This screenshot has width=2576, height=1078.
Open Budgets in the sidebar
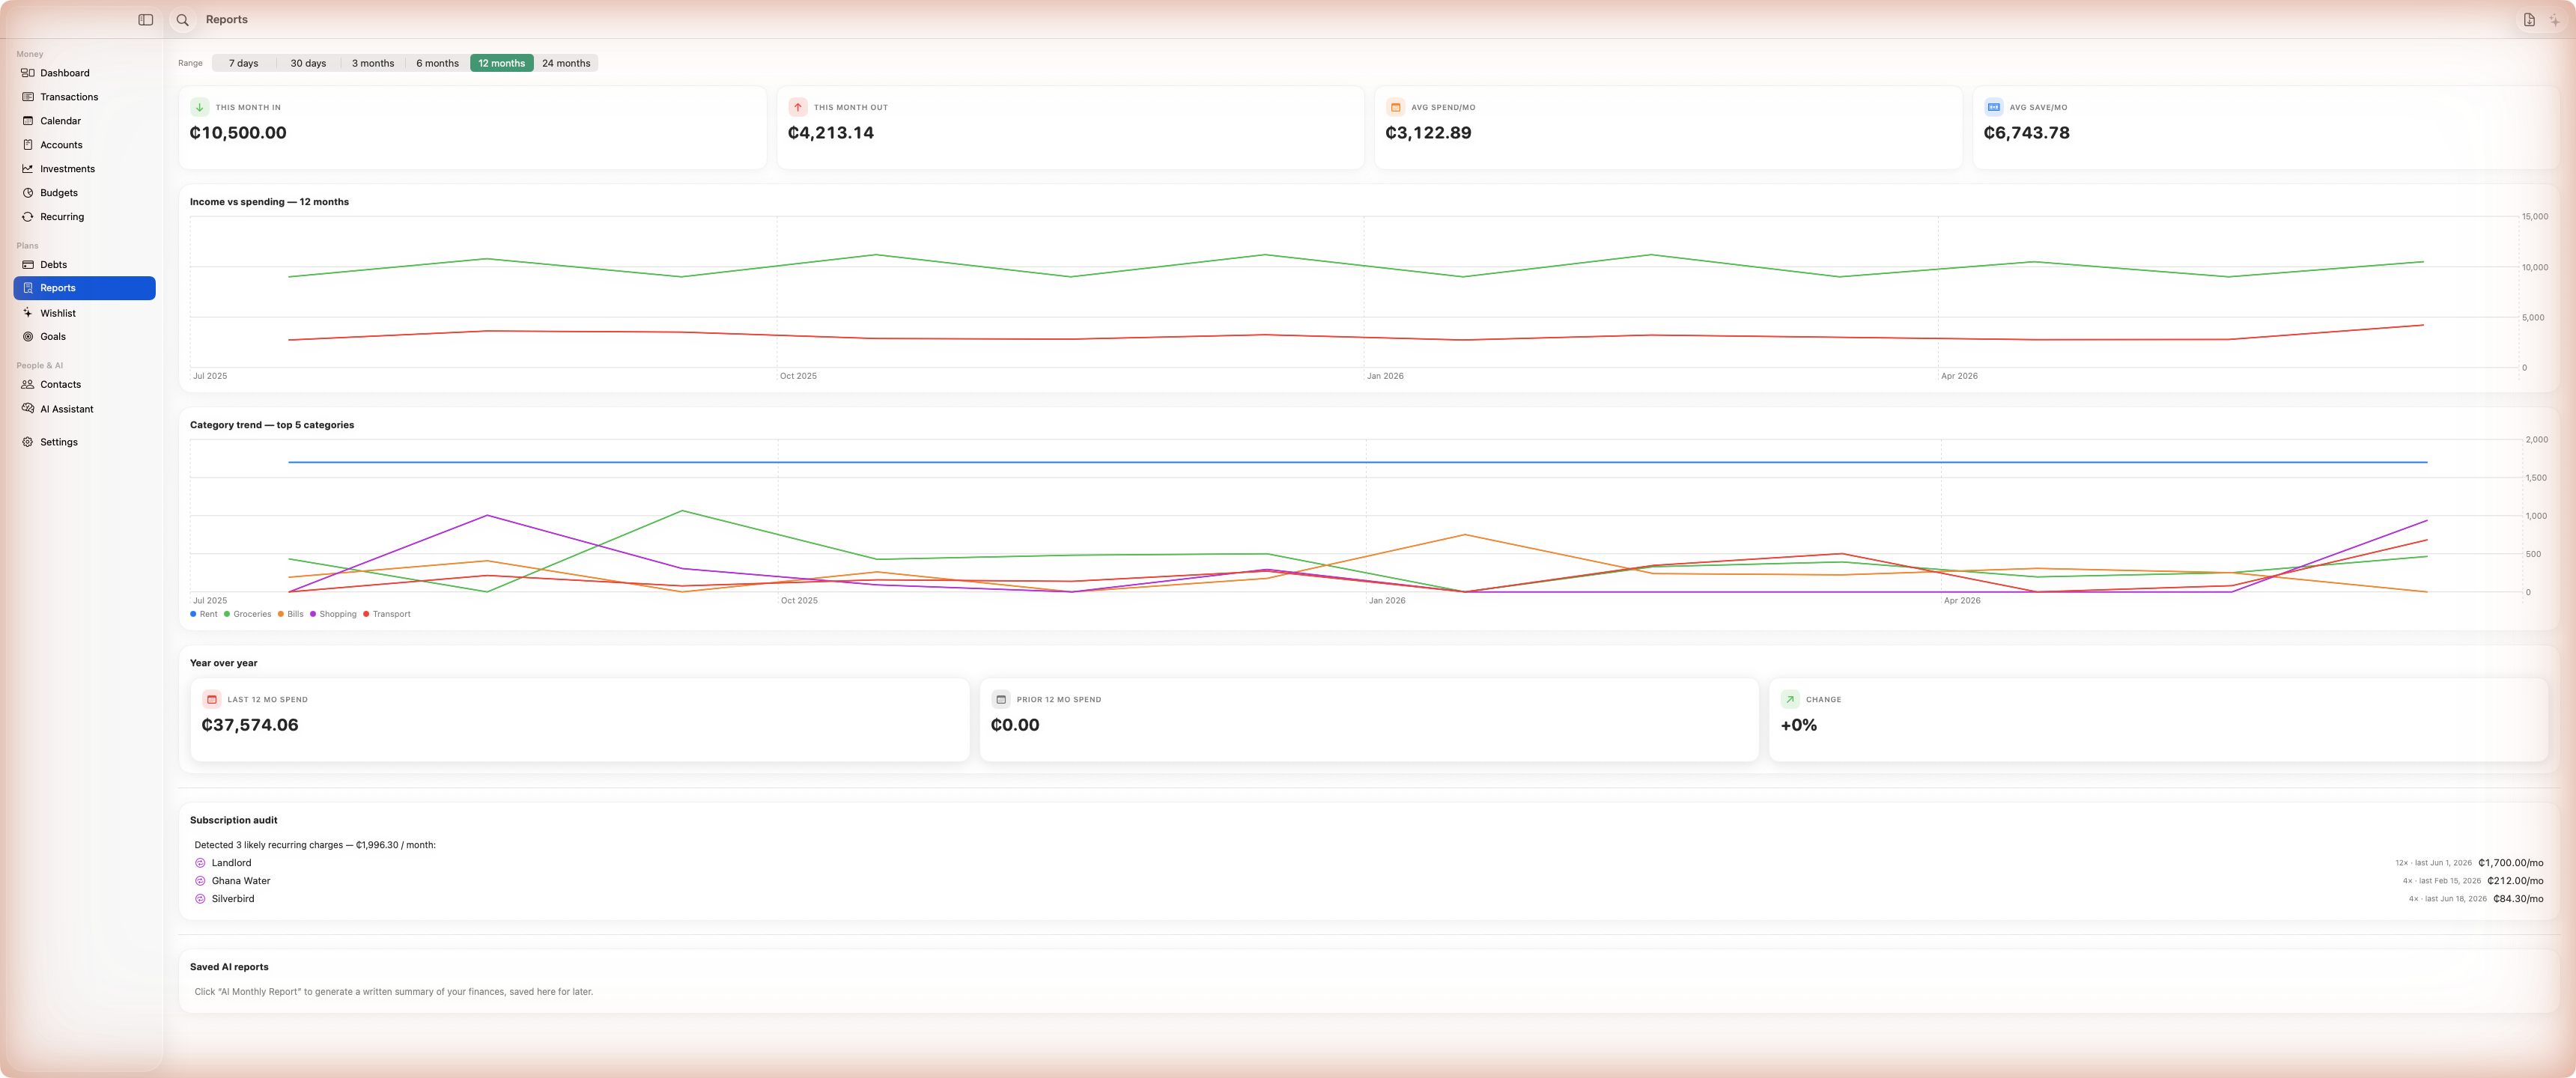[85, 193]
